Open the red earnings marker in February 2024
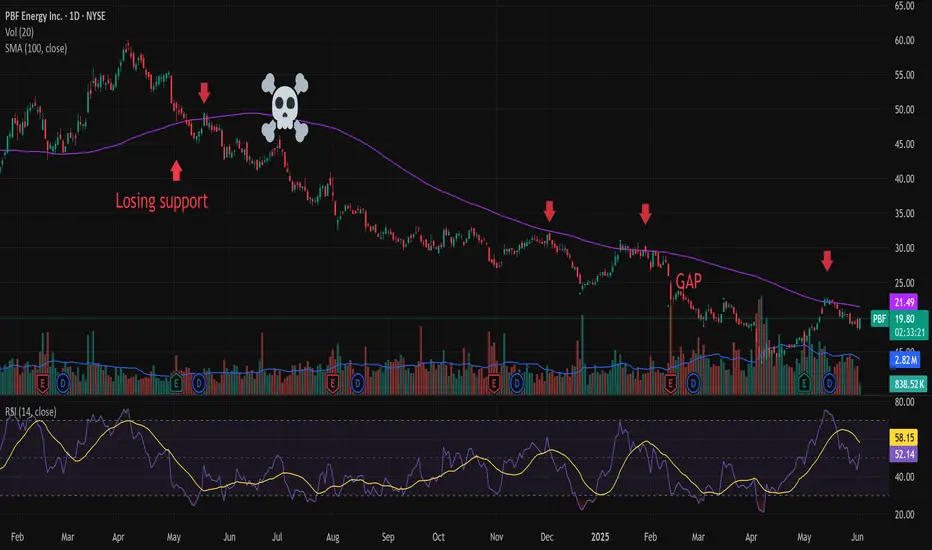 [x=42, y=384]
